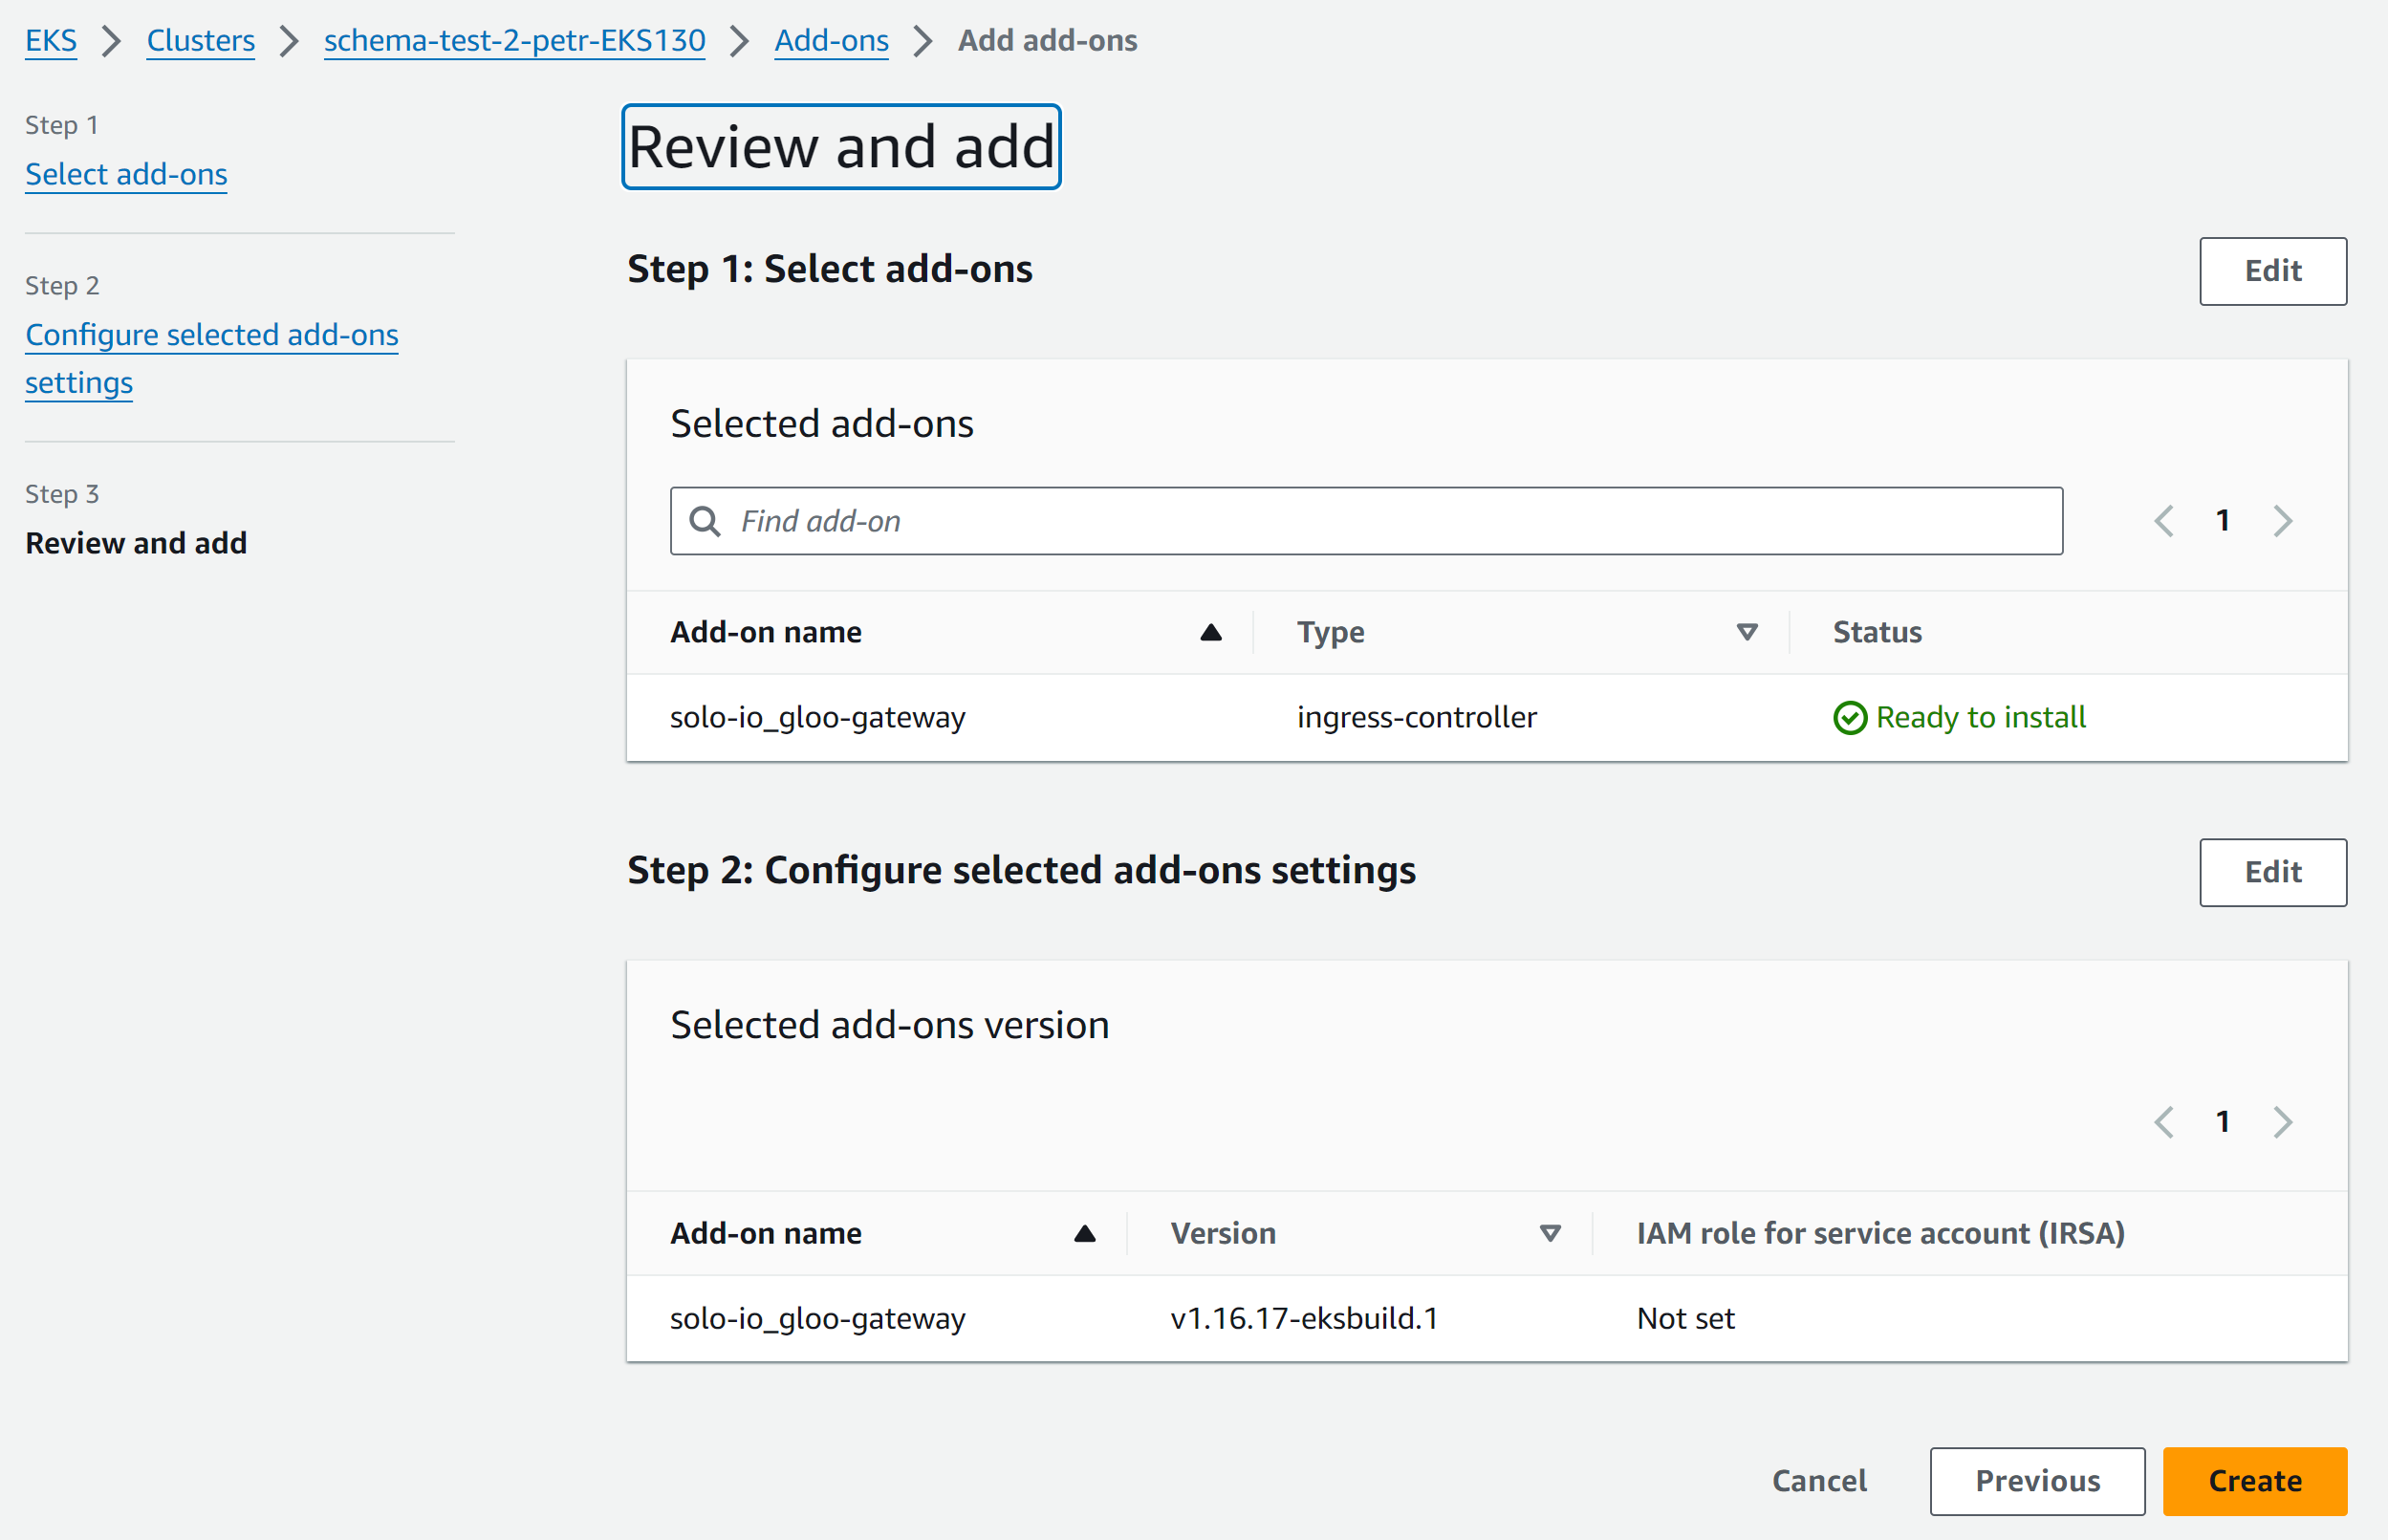This screenshot has width=2388, height=1540.
Task: Click the search magnifier icon
Action: [705, 521]
